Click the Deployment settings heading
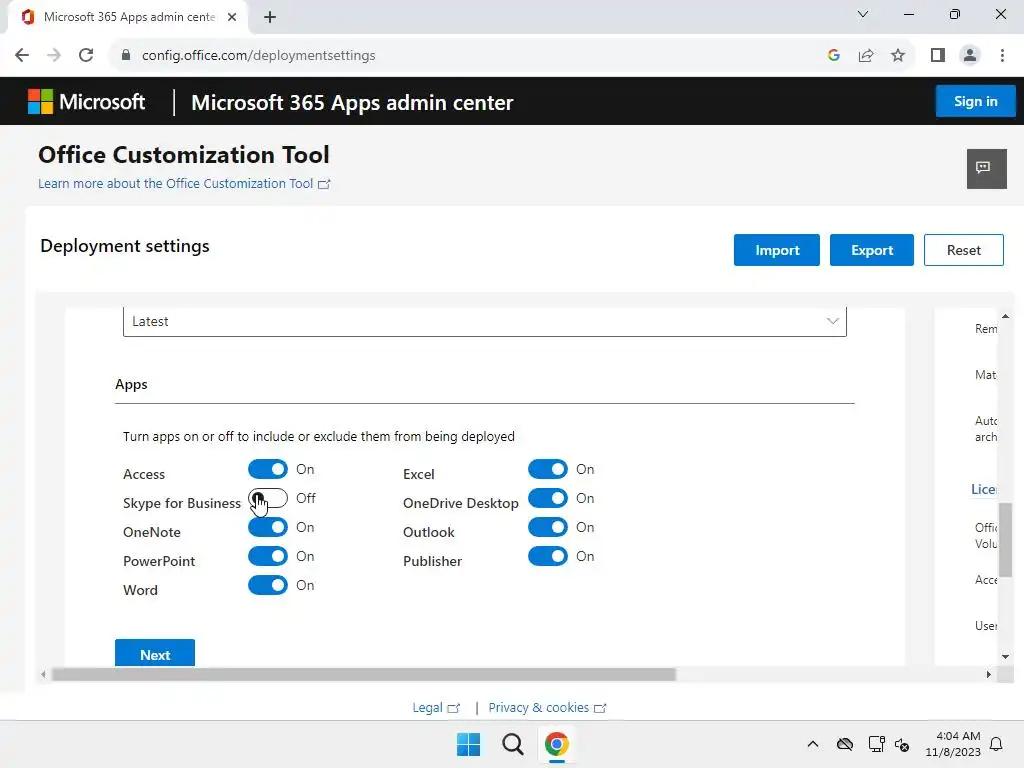The image size is (1024, 768). point(125,246)
